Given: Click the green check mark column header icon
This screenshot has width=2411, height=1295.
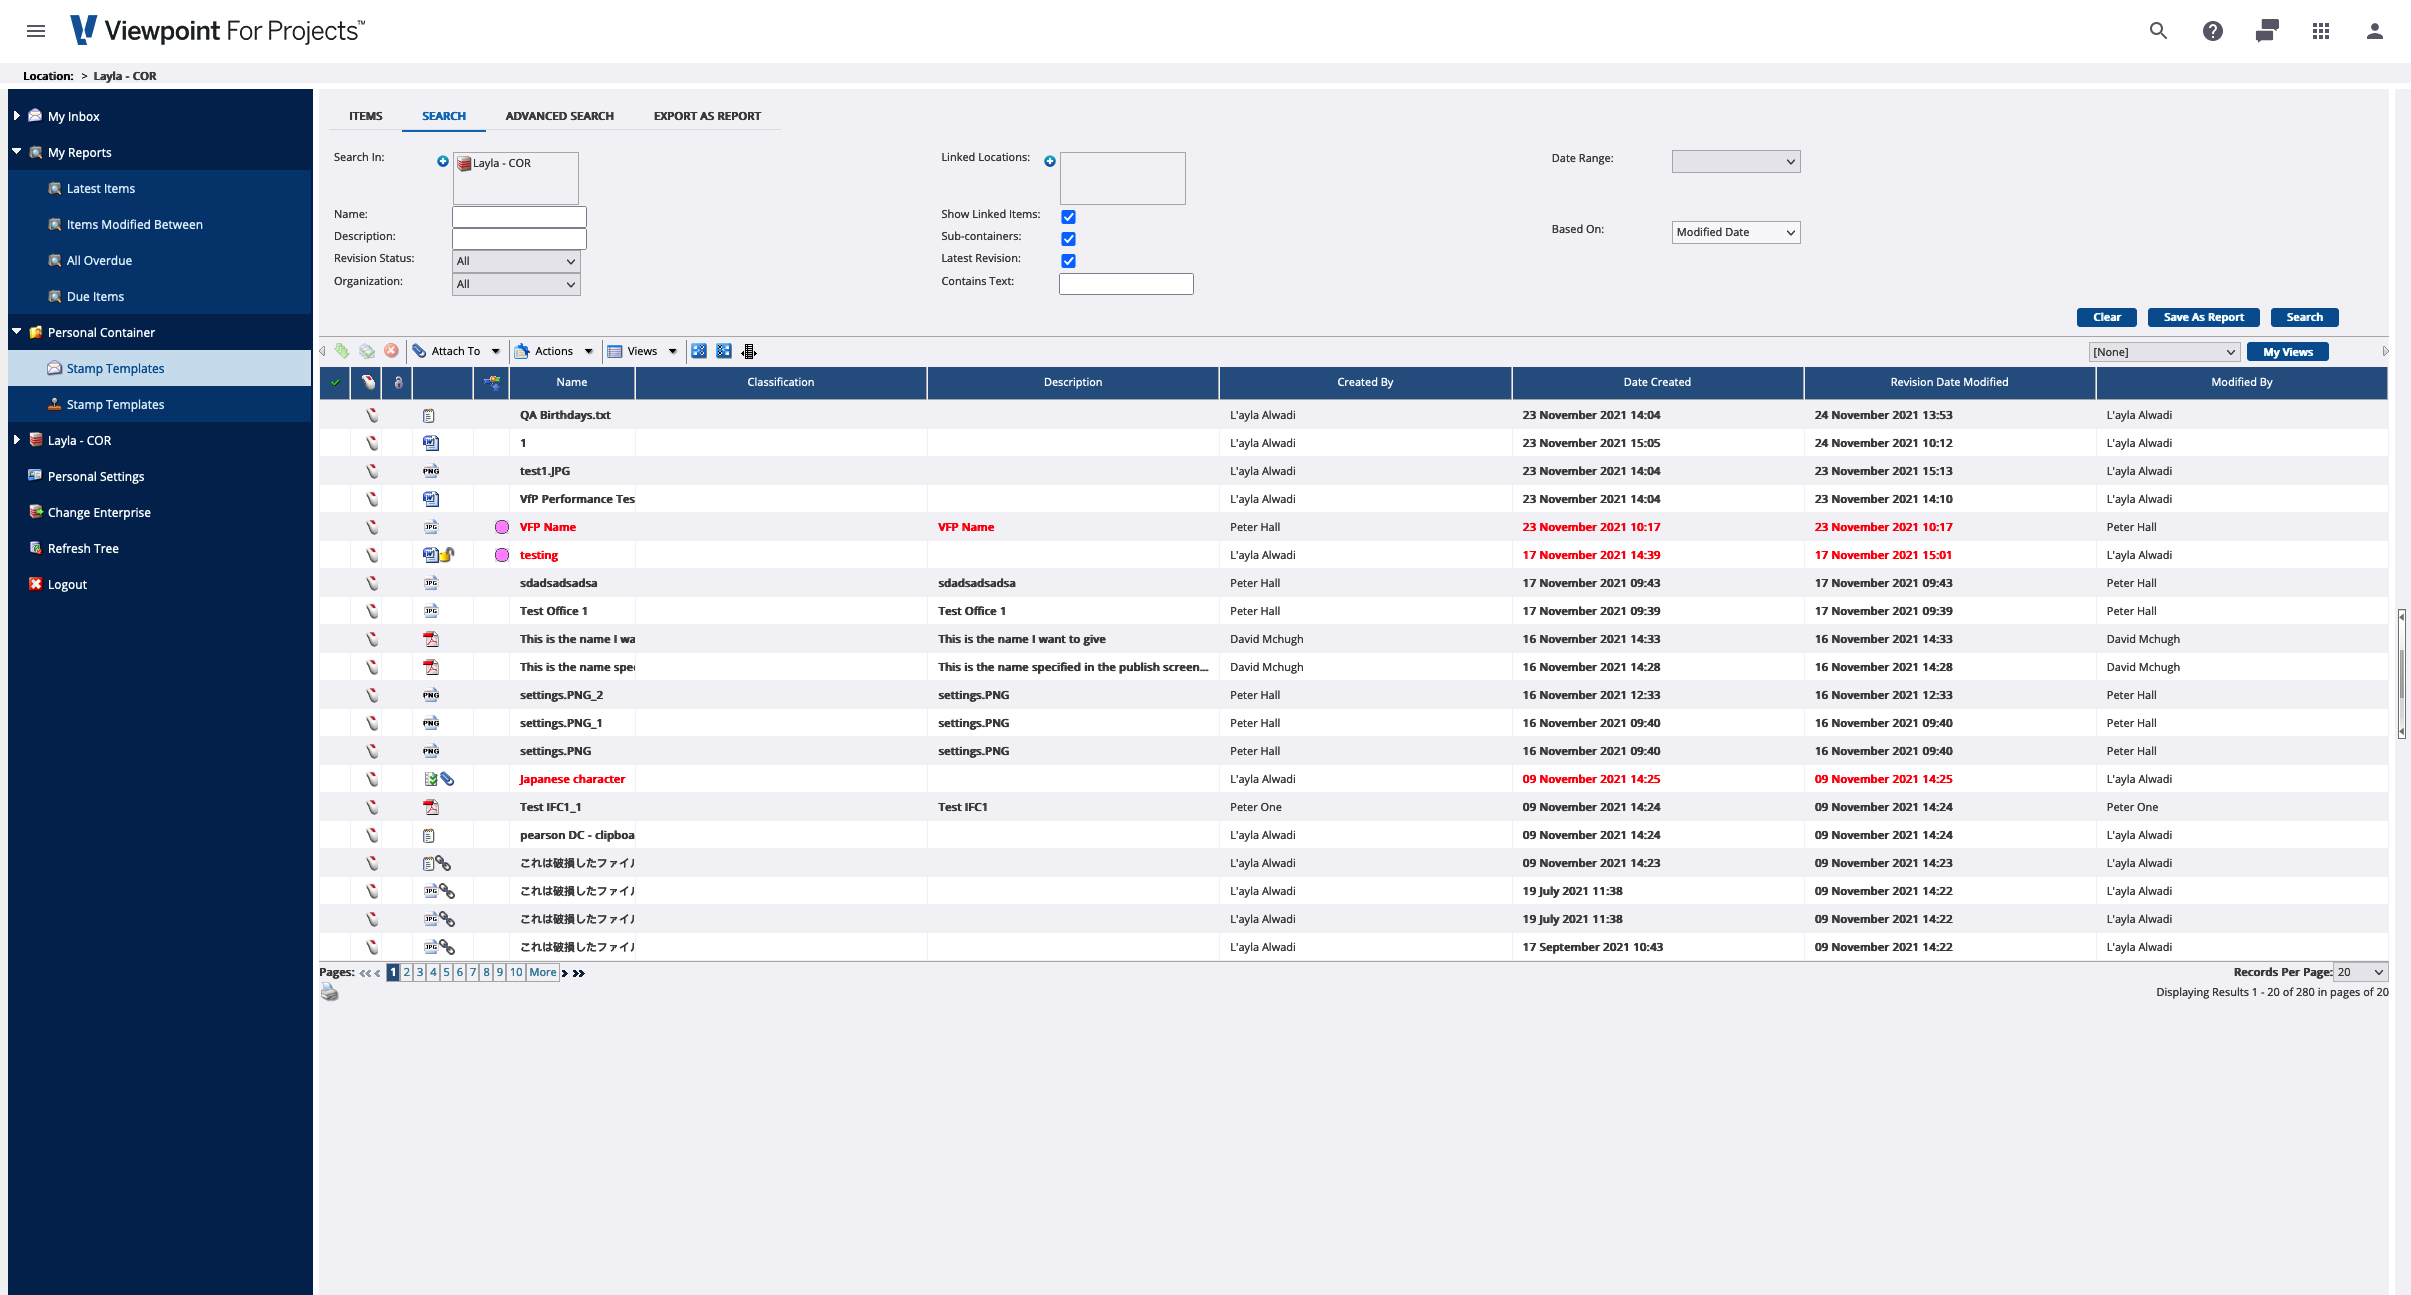Looking at the screenshot, I should click(335, 382).
